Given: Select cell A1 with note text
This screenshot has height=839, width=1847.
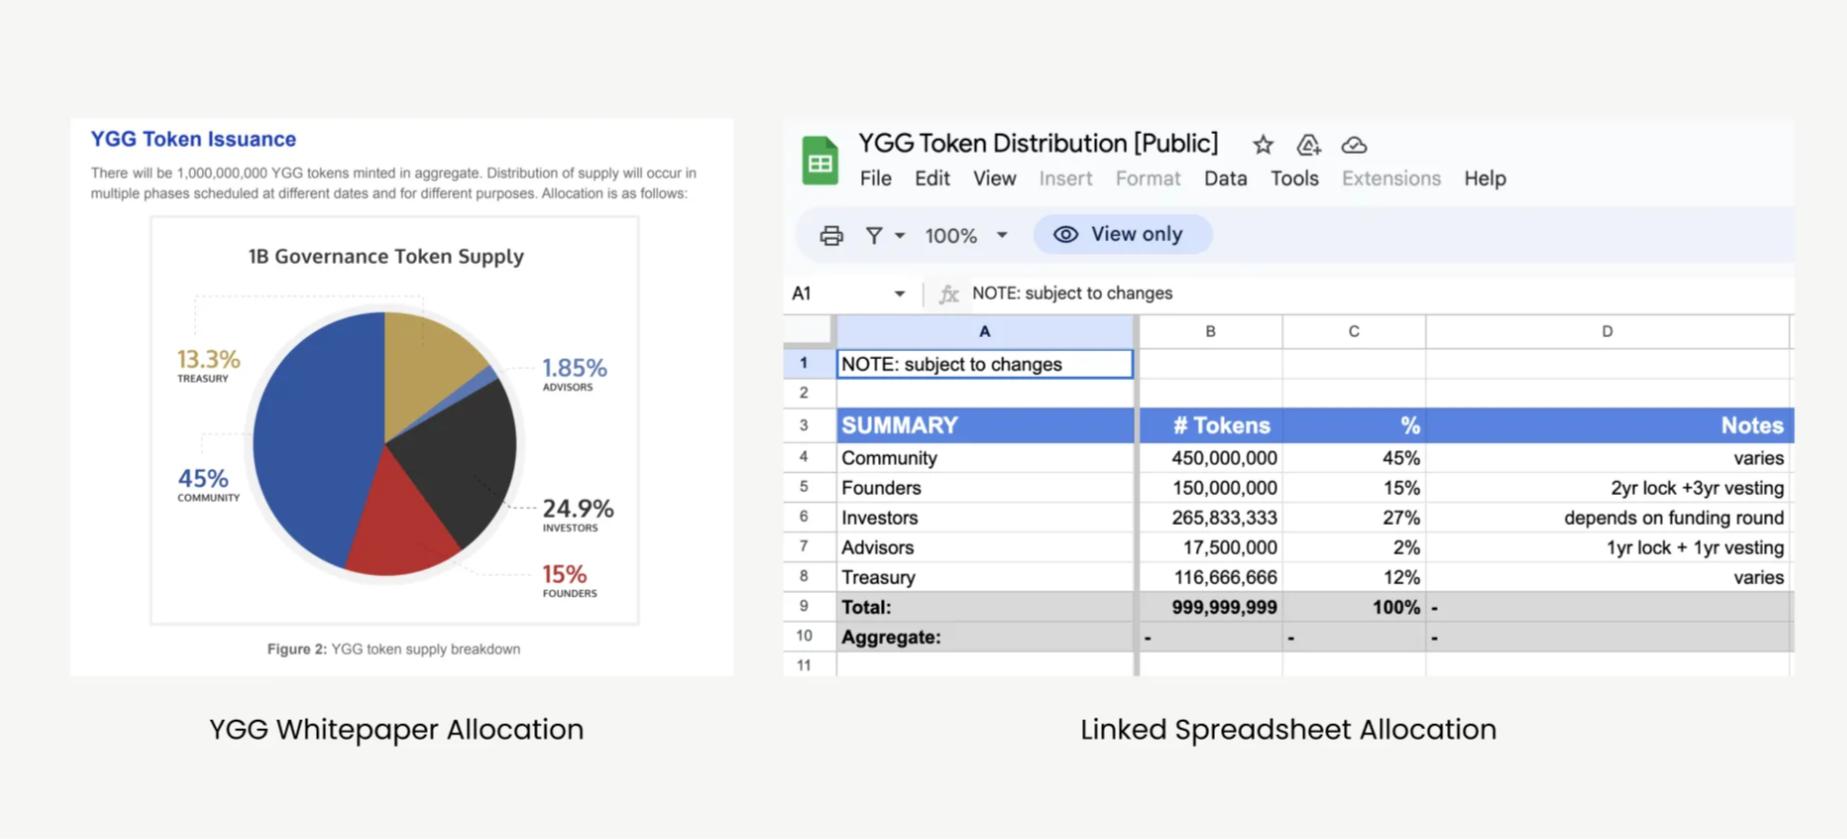Looking at the screenshot, I should coord(984,364).
